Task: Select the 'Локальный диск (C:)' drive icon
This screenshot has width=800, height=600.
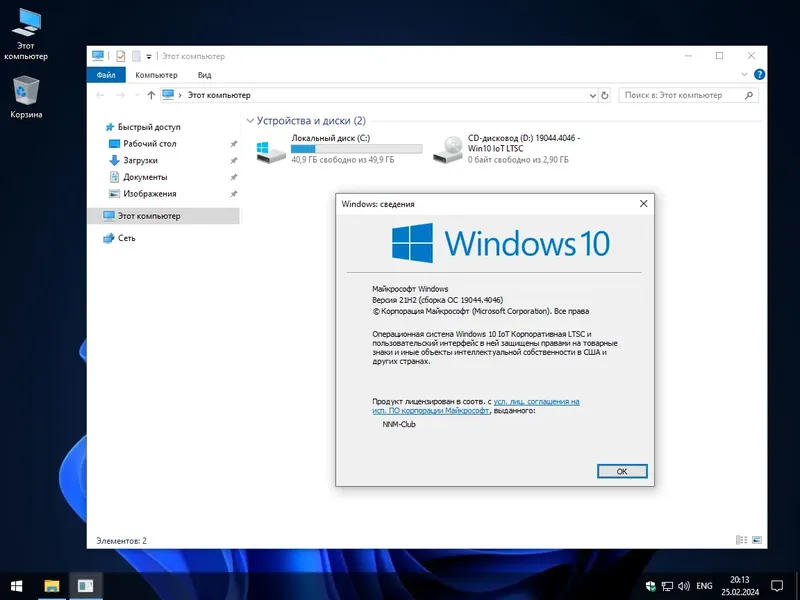Action: pos(270,152)
